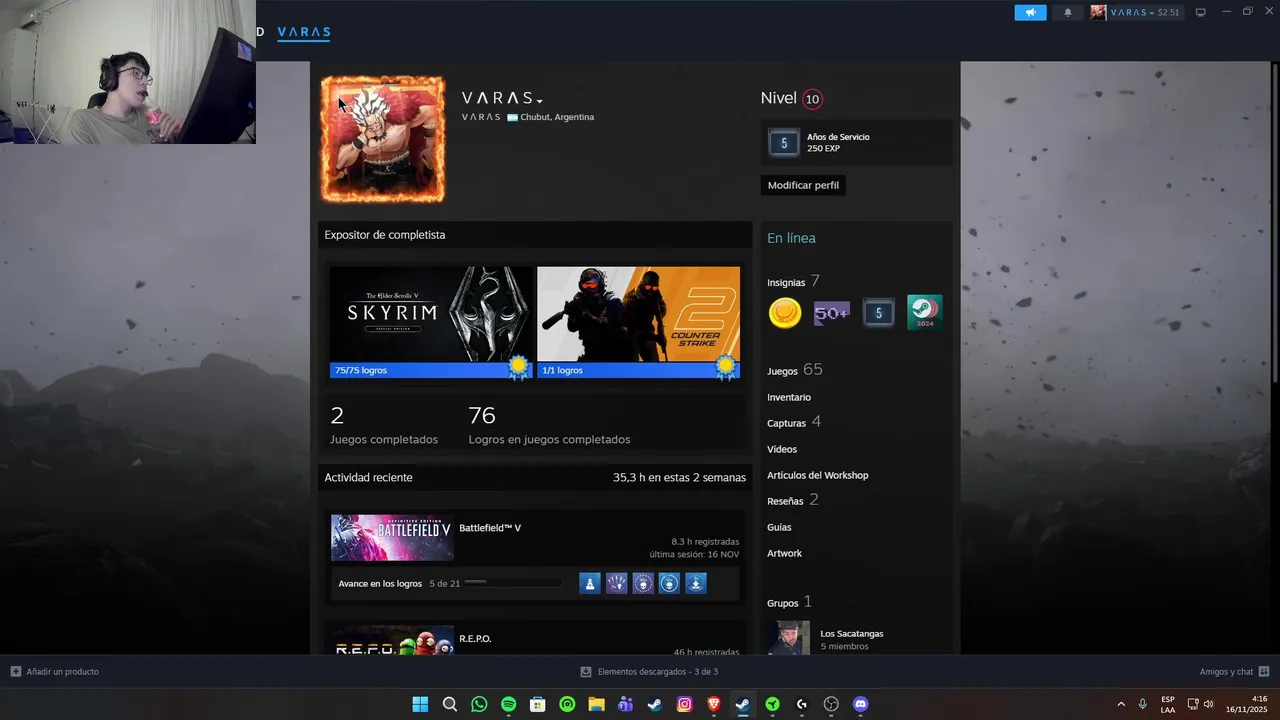Open the Juegos 65 link
The width and height of the screenshot is (1280, 720).
click(x=795, y=370)
